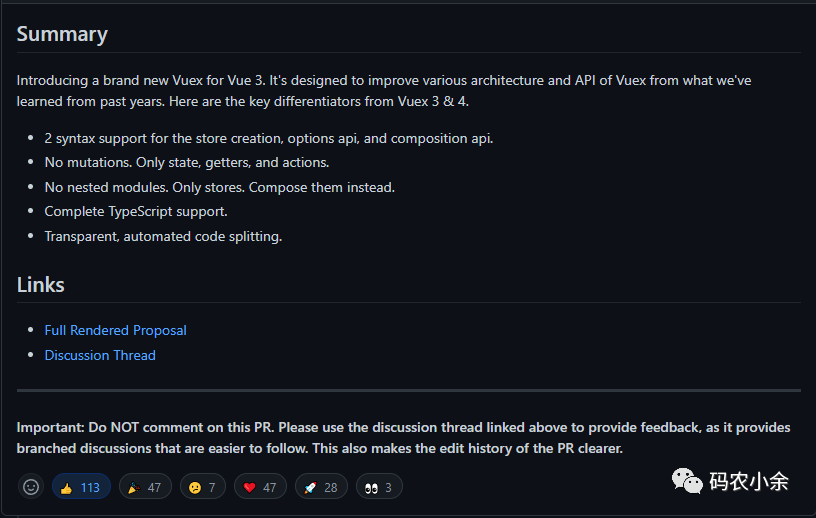Click the 码农小余 watermark text

coord(749,482)
